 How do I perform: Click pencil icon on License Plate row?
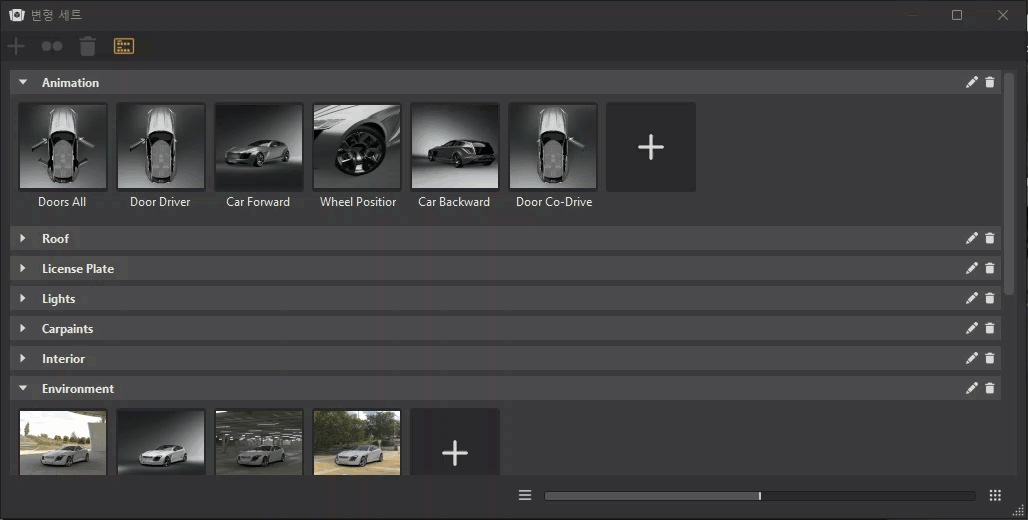point(972,269)
